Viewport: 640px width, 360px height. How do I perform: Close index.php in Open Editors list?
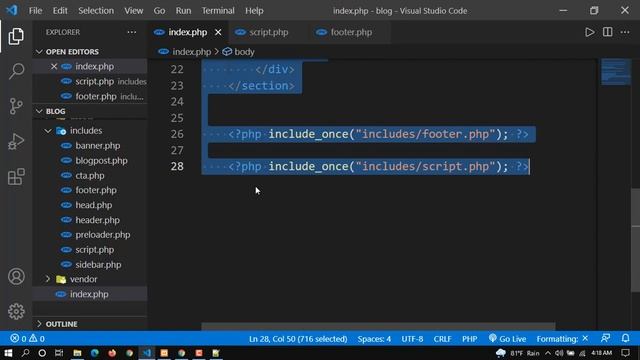[54, 66]
